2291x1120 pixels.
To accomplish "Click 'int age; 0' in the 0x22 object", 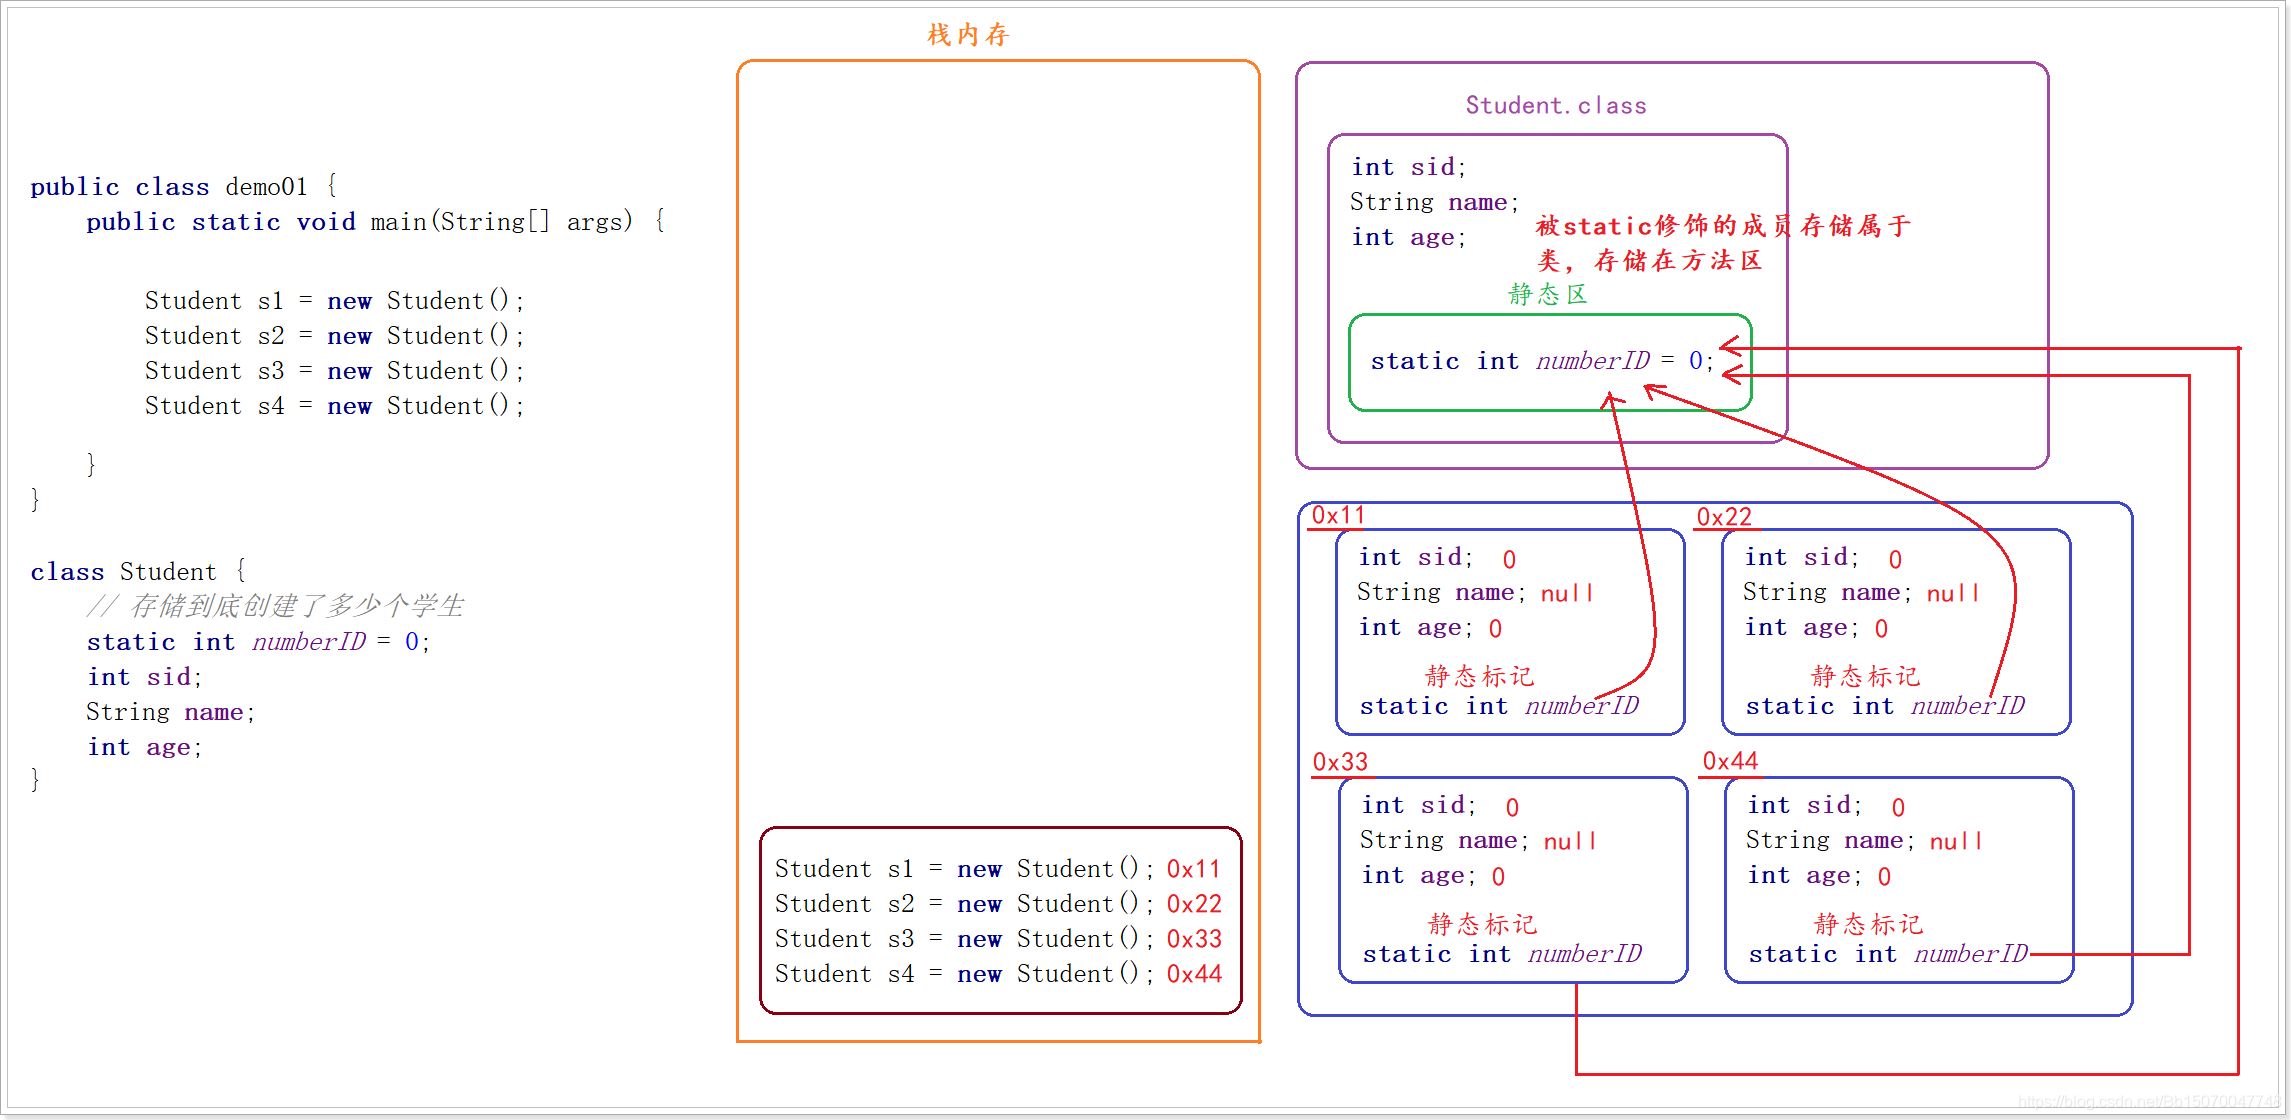I will coord(1816,628).
